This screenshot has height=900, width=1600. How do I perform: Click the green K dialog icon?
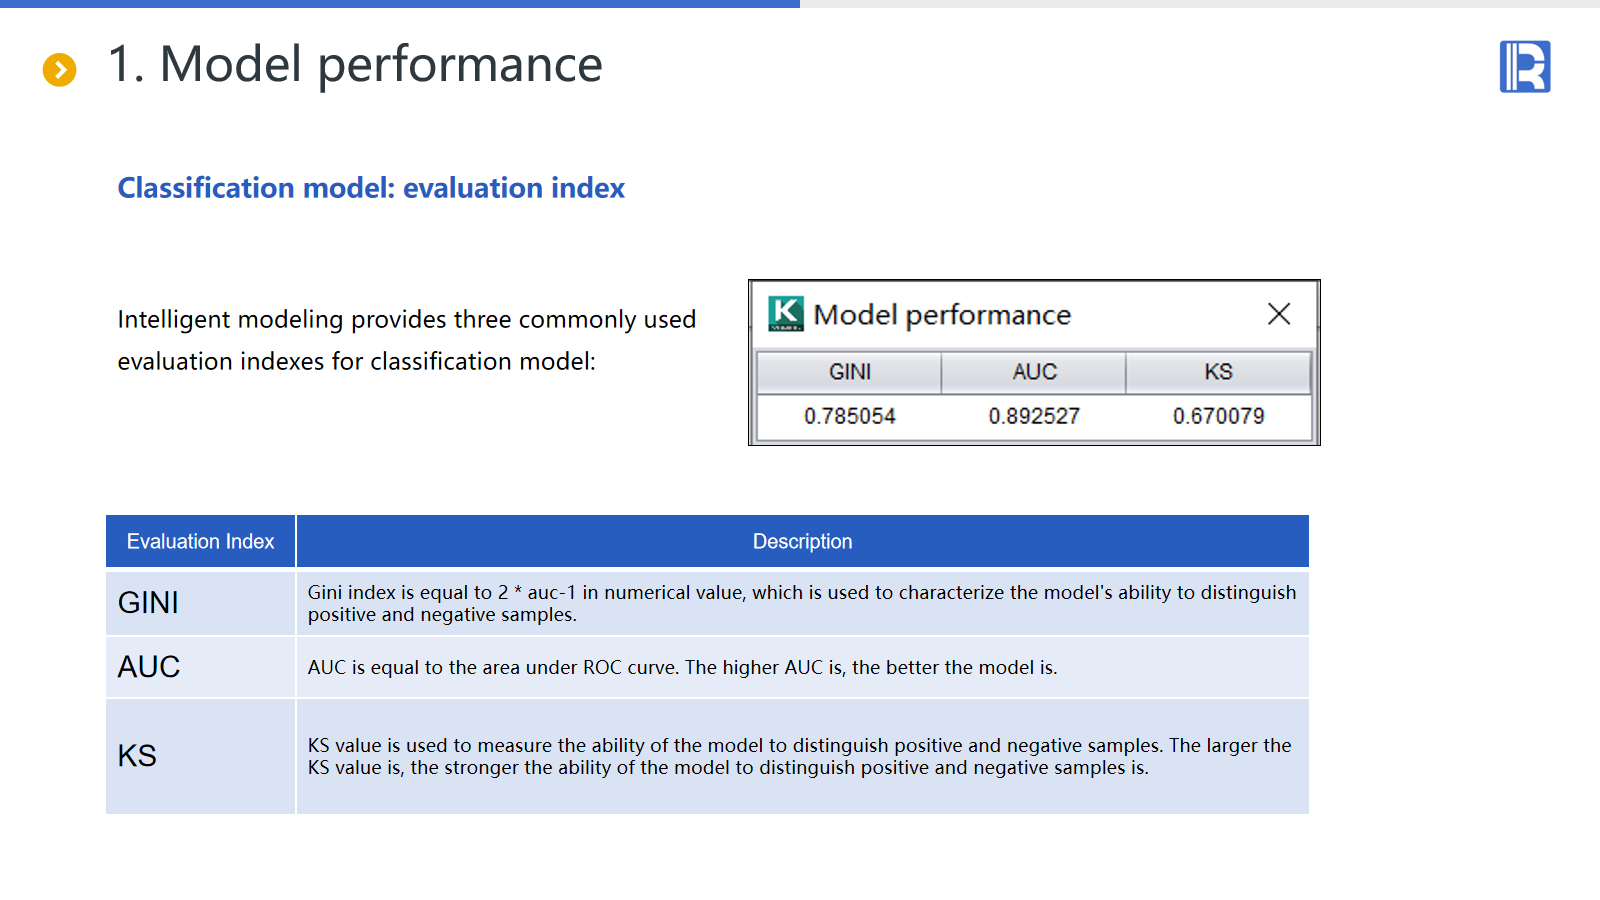786,314
